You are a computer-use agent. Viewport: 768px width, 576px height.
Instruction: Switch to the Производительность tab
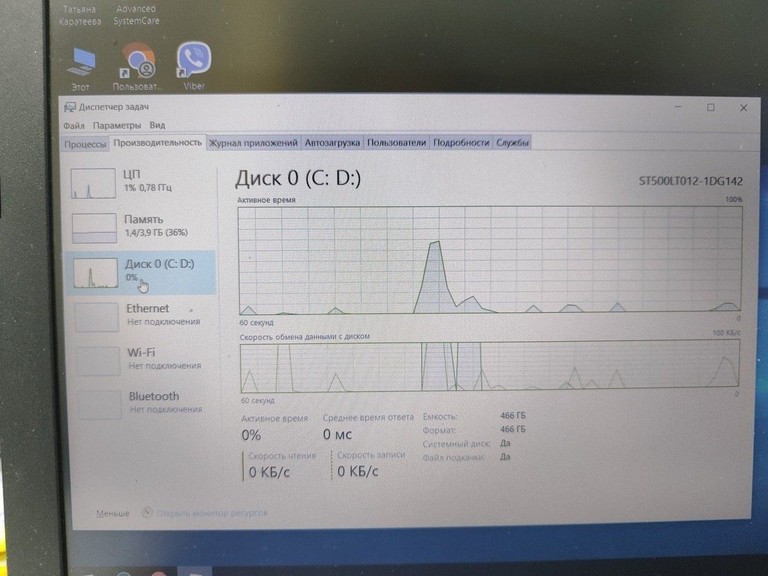157,143
